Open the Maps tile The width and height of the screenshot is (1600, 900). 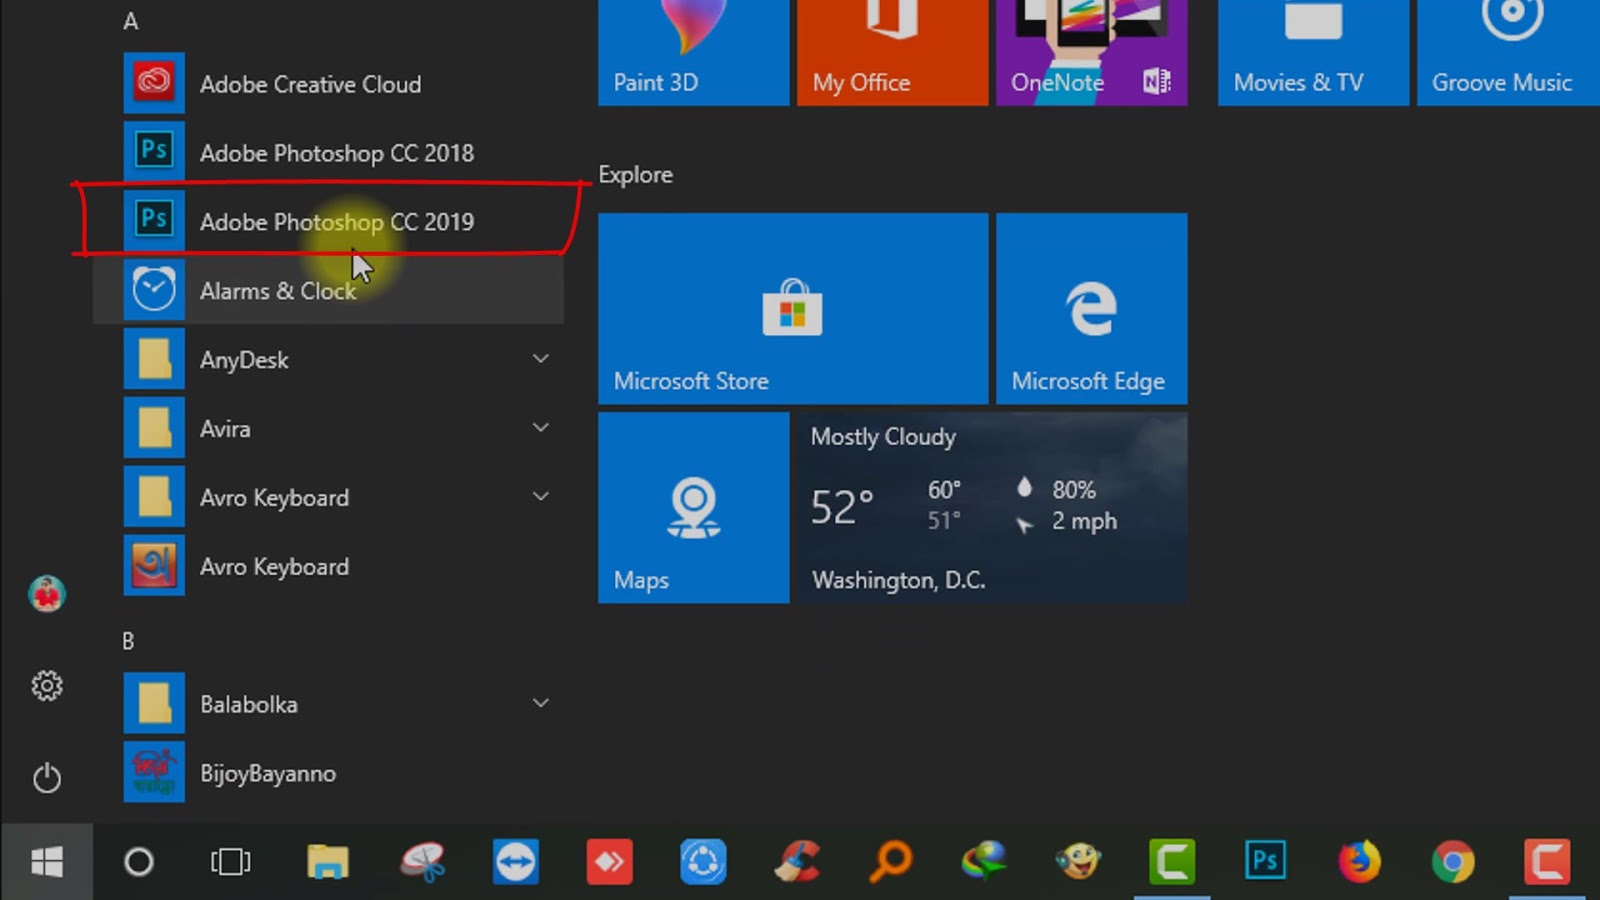tap(693, 508)
